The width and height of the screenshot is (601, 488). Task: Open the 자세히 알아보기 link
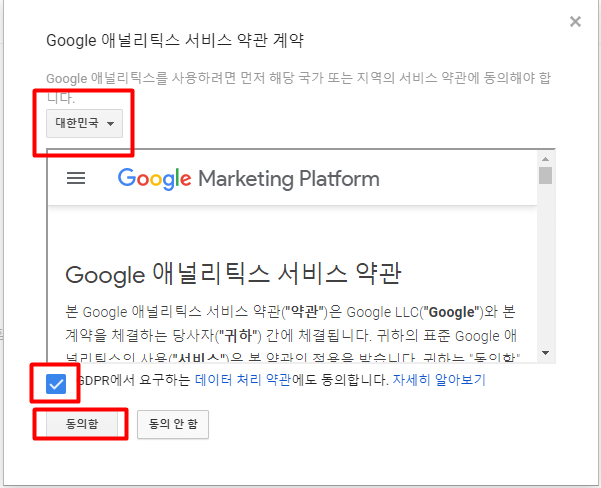point(439,380)
